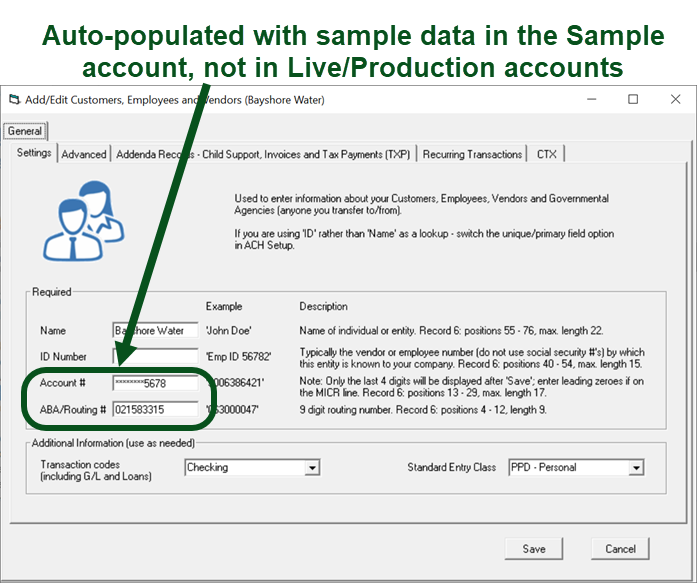Maximize the Add/Edit Customers window
The width and height of the screenshot is (697, 584).
point(633,100)
